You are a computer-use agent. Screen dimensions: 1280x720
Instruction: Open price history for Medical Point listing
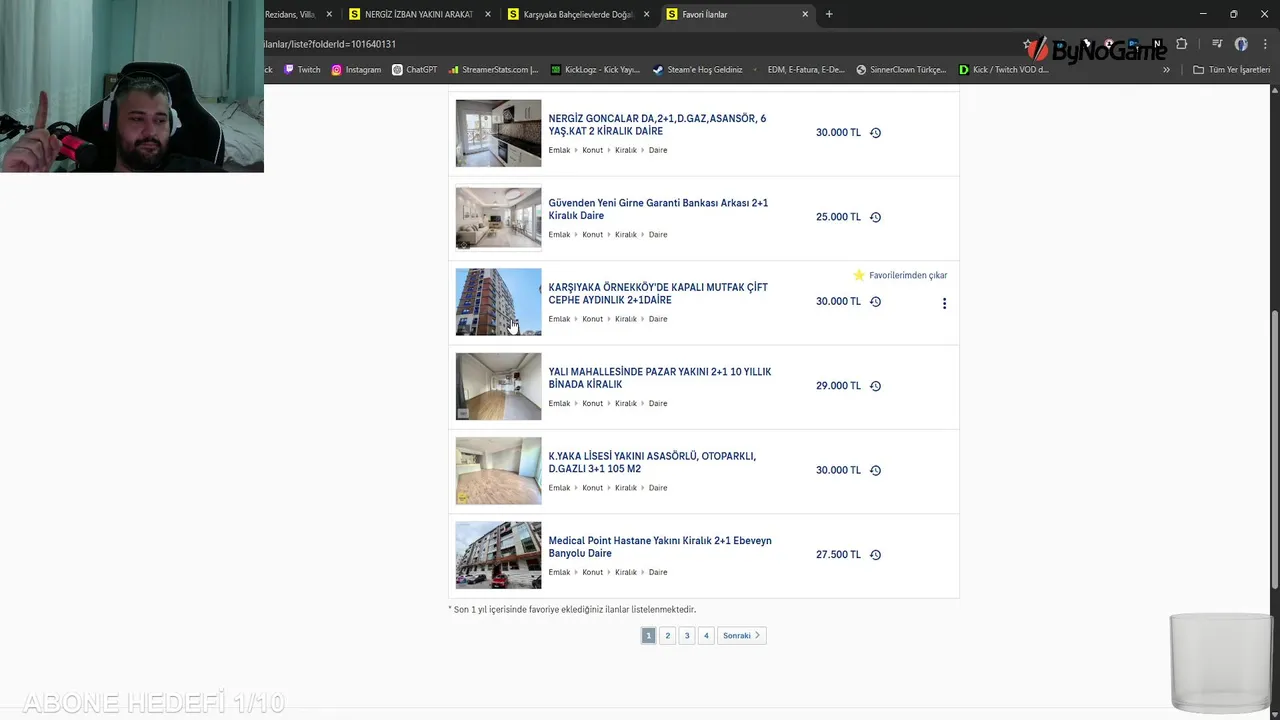coord(875,555)
